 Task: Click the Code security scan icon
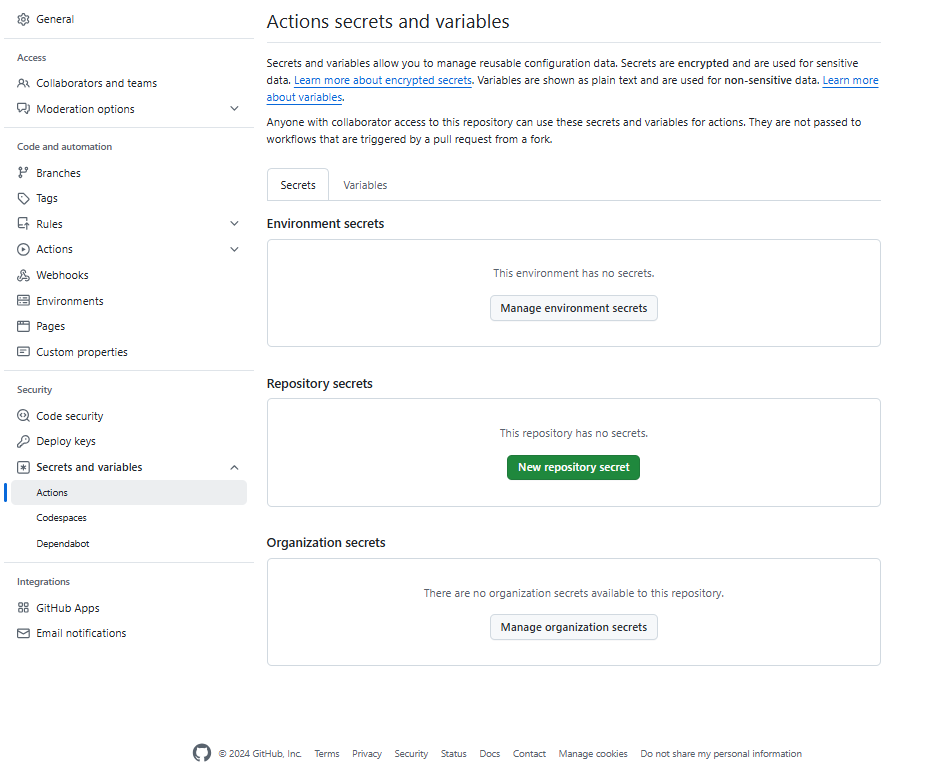[23, 416]
